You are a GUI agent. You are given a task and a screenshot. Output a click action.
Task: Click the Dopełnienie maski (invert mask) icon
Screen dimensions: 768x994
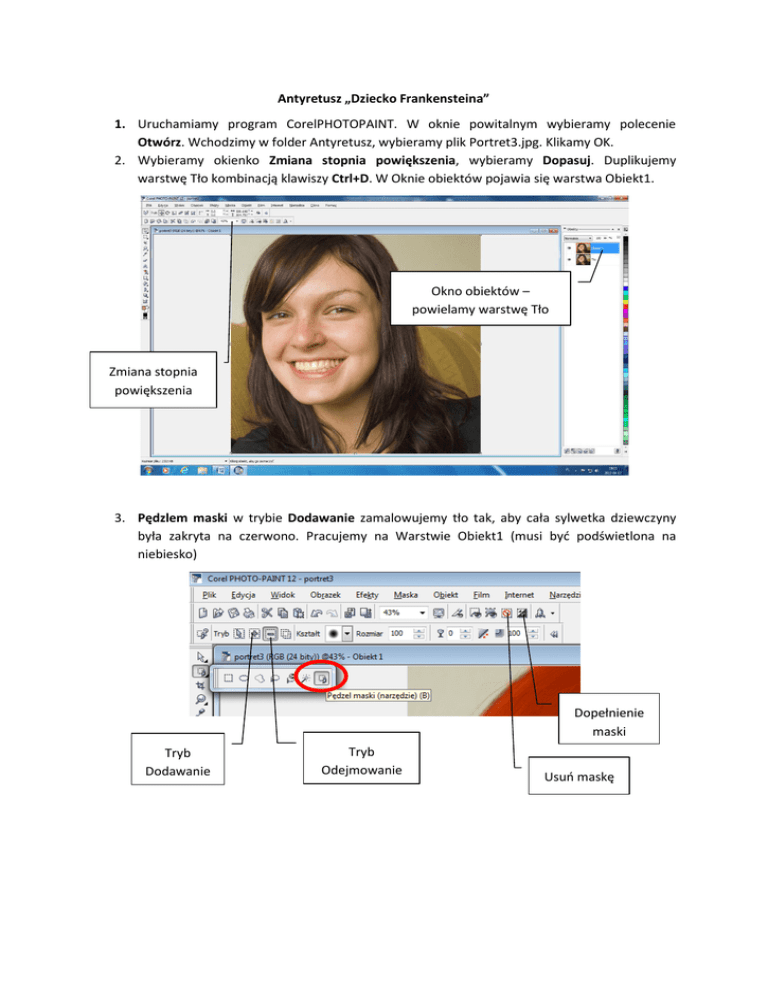click(523, 611)
